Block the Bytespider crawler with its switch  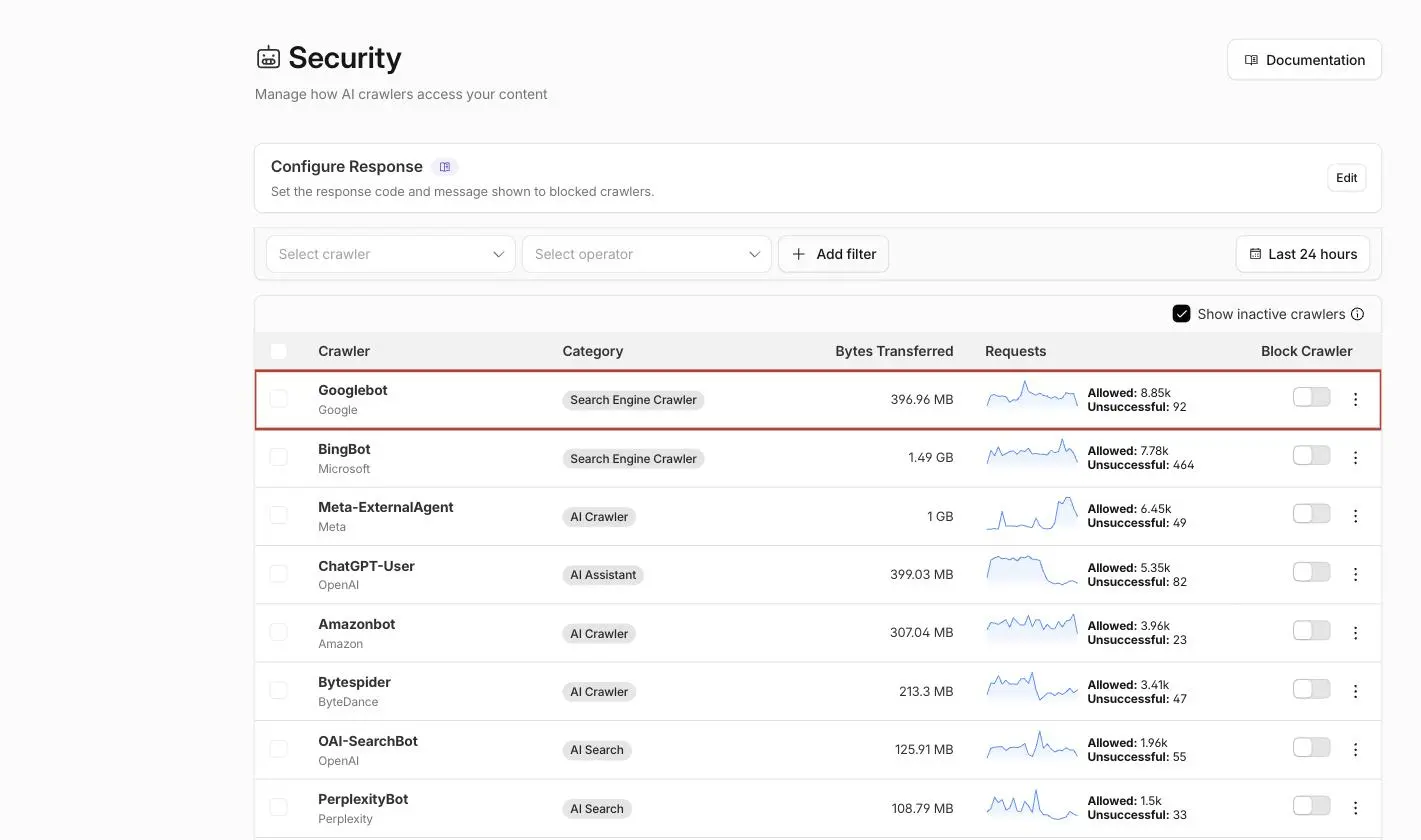click(1311, 688)
